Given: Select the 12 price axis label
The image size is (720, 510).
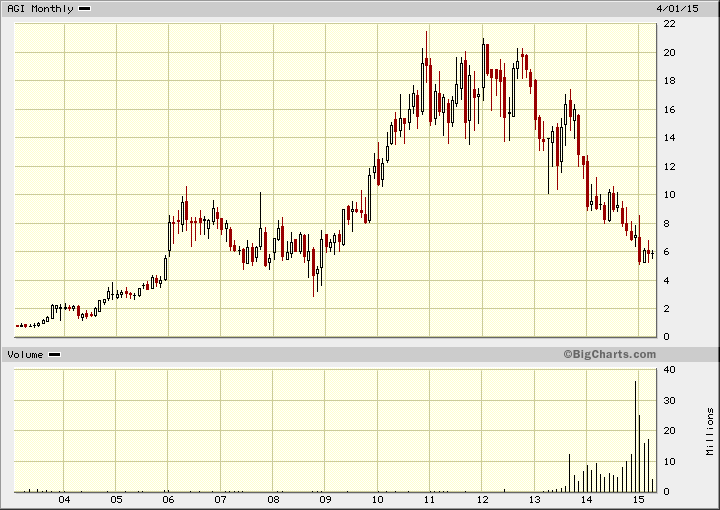Looking at the screenshot, I should click(669, 166).
